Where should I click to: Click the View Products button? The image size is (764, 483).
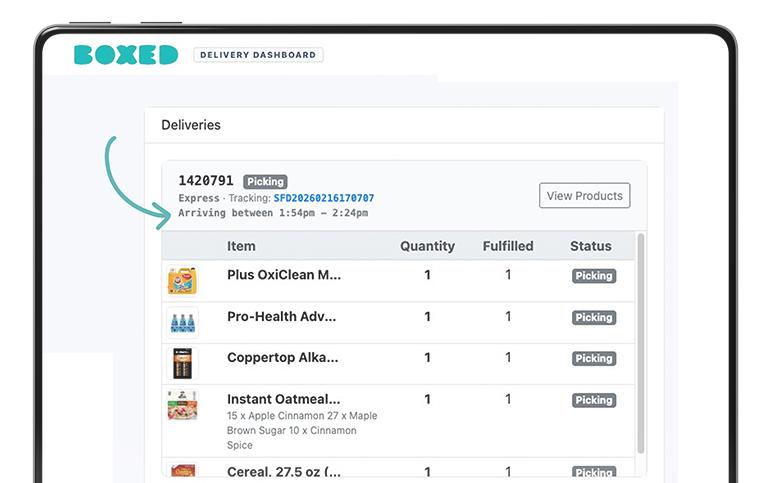[584, 195]
